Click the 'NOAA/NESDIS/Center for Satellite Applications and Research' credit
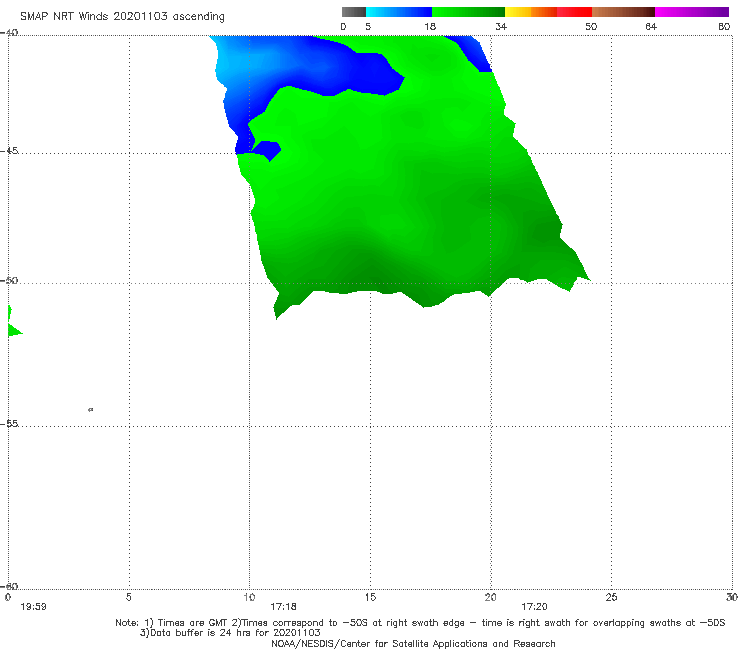 [x=413, y=643]
